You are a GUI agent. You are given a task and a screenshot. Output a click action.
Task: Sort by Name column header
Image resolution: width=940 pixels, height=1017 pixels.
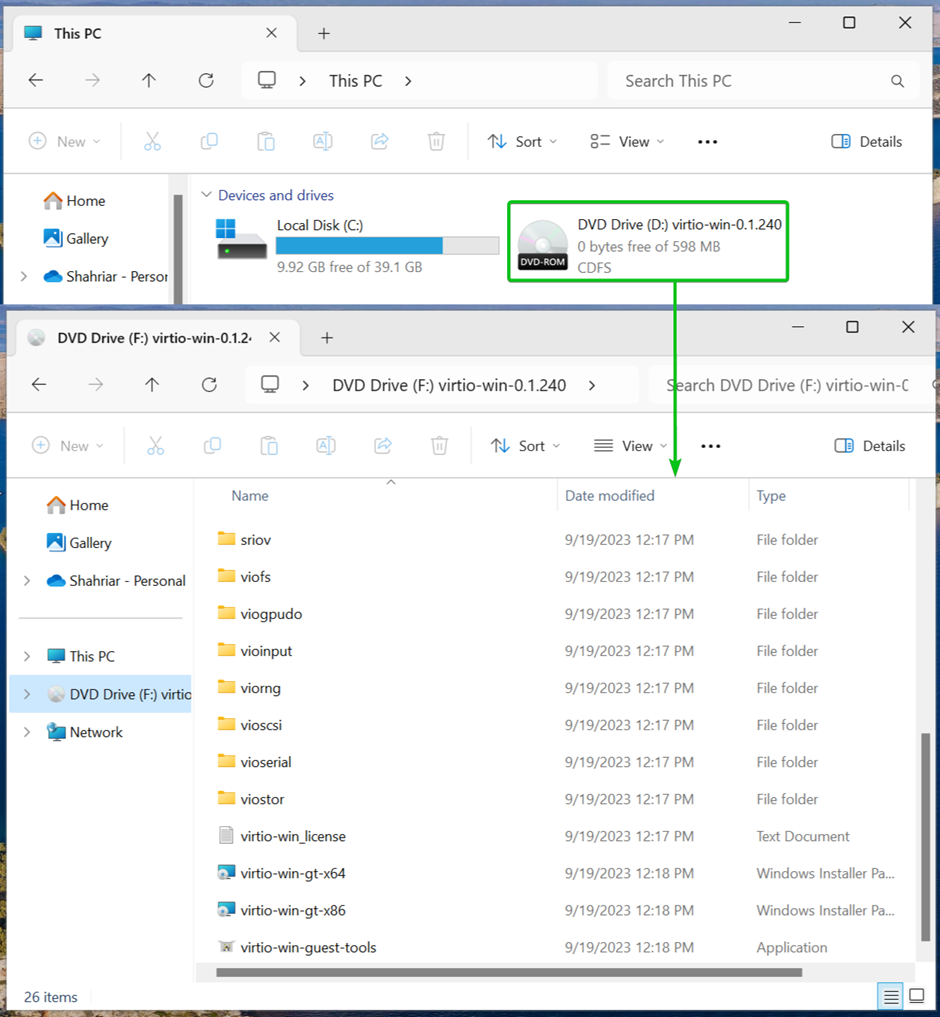250,496
